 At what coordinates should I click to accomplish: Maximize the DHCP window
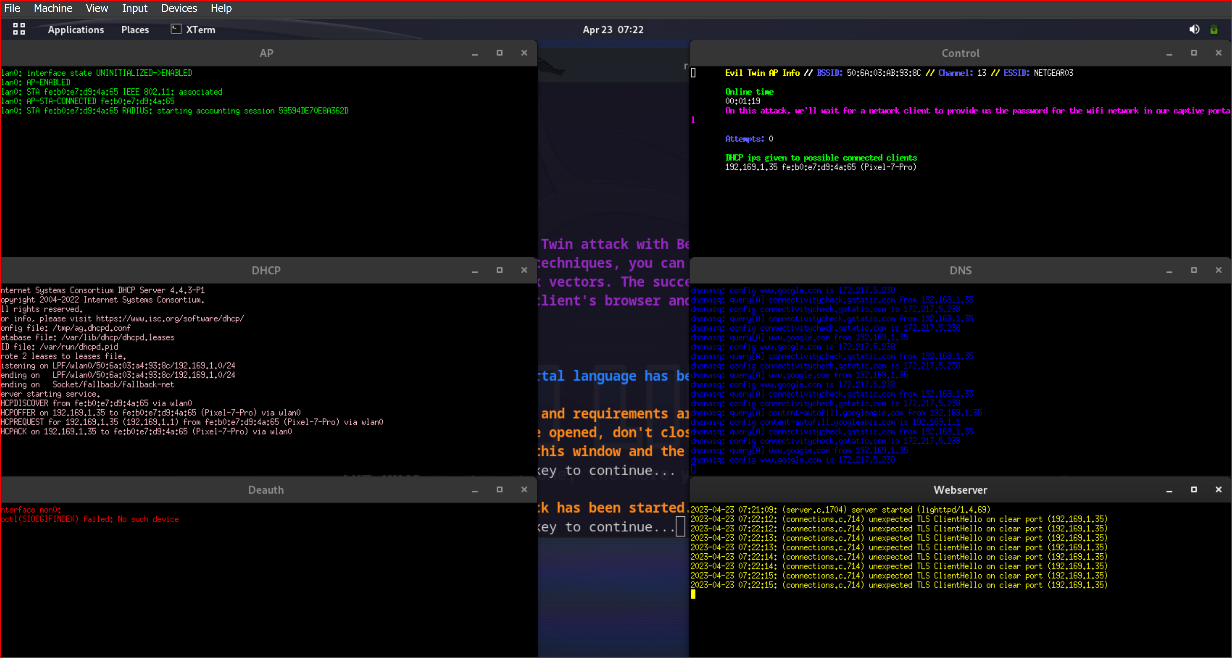[x=500, y=270]
